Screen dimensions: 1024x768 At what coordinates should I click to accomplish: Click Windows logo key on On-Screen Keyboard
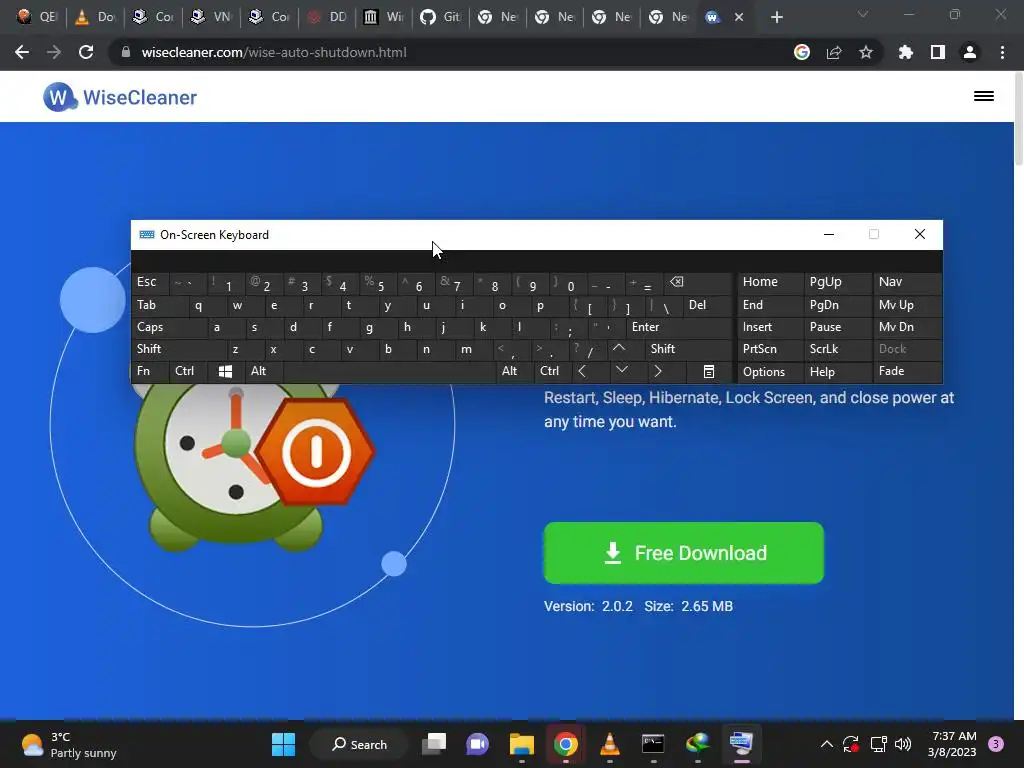pyautogui.click(x=225, y=371)
